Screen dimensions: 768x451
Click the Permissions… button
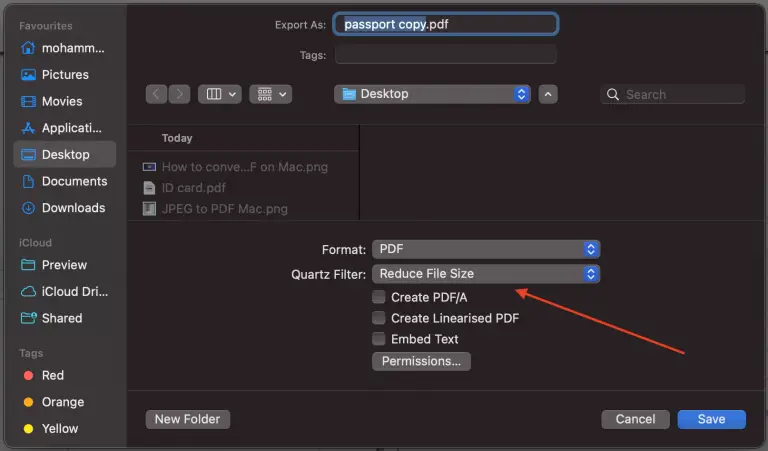pos(421,361)
